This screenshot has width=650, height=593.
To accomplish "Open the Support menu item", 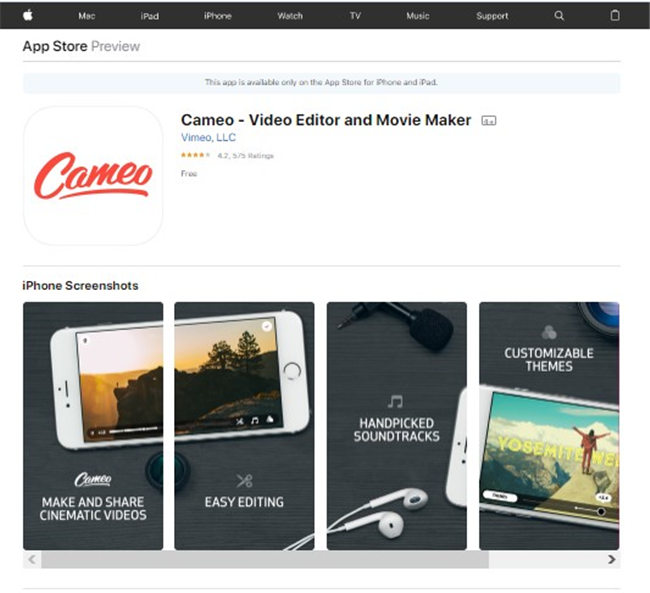I will point(492,16).
